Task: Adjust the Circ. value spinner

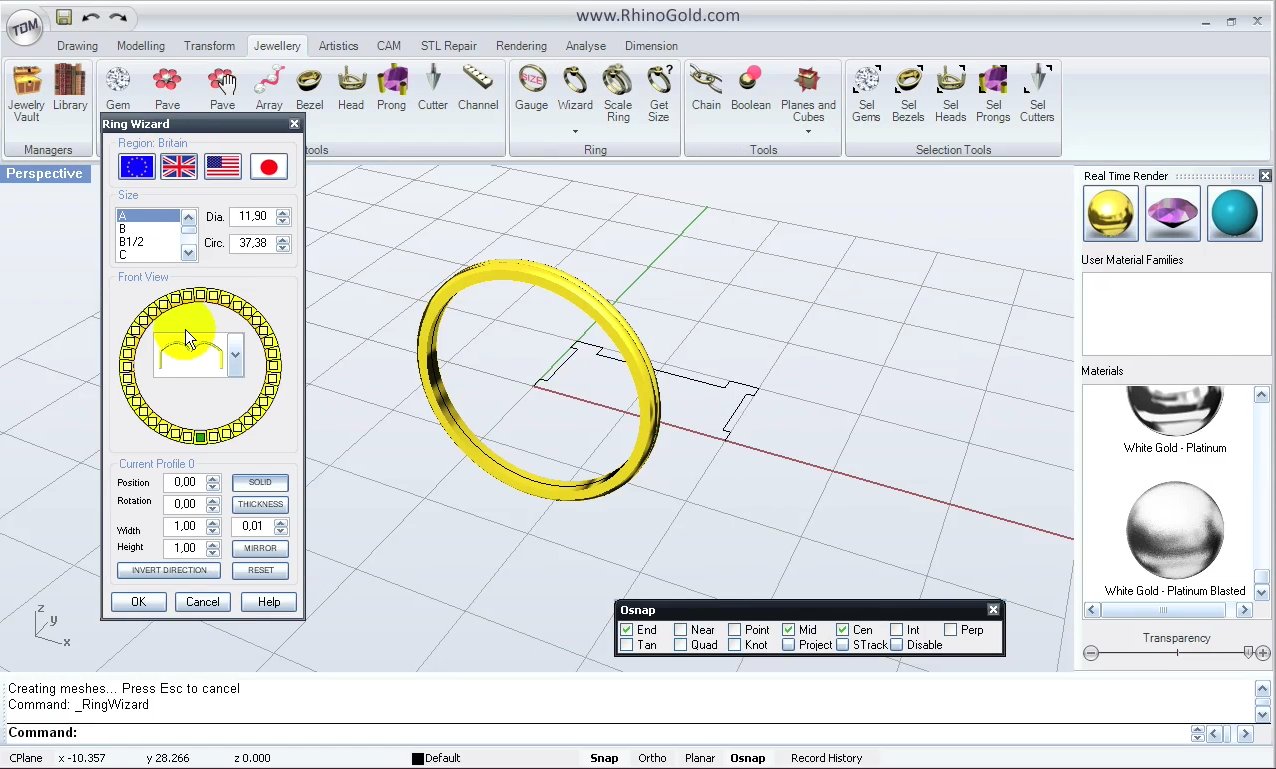Action: click(283, 243)
